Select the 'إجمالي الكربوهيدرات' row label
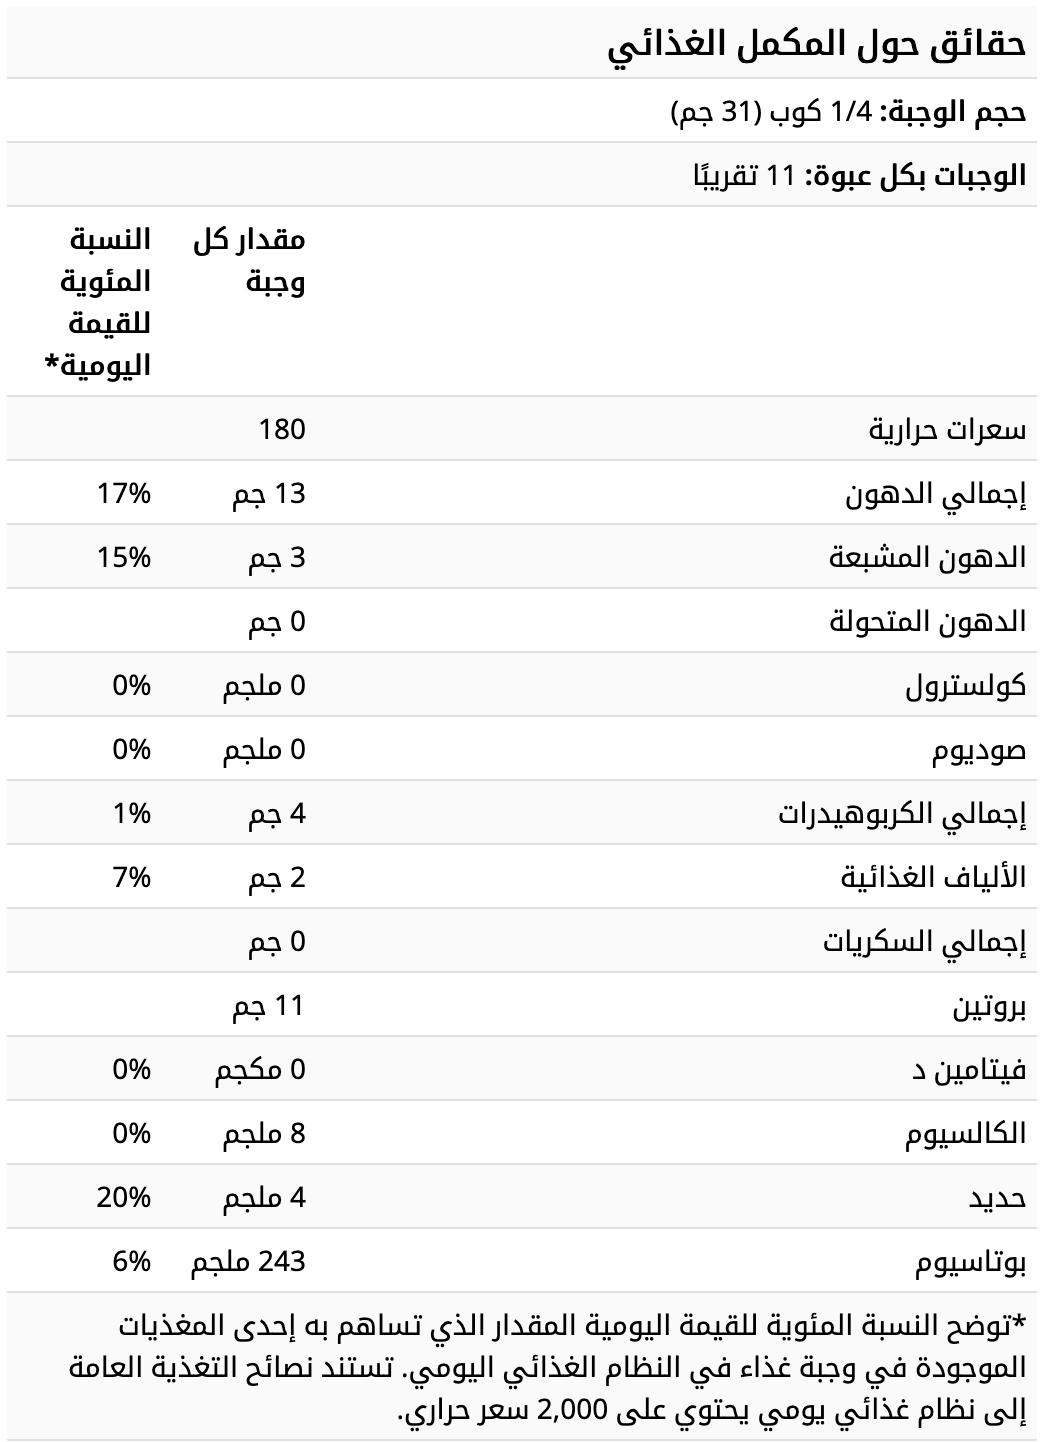This screenshot has width=1042, height=1442. click(902, 814)
